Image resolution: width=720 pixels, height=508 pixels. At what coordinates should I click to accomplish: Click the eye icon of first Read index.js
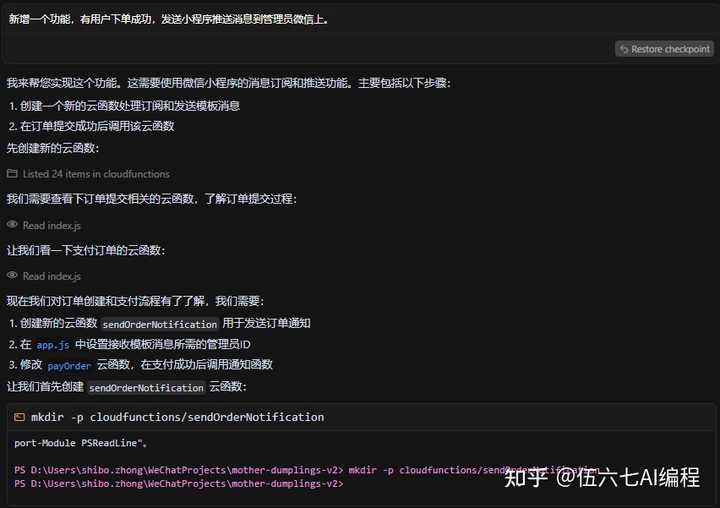click(12, 225)
